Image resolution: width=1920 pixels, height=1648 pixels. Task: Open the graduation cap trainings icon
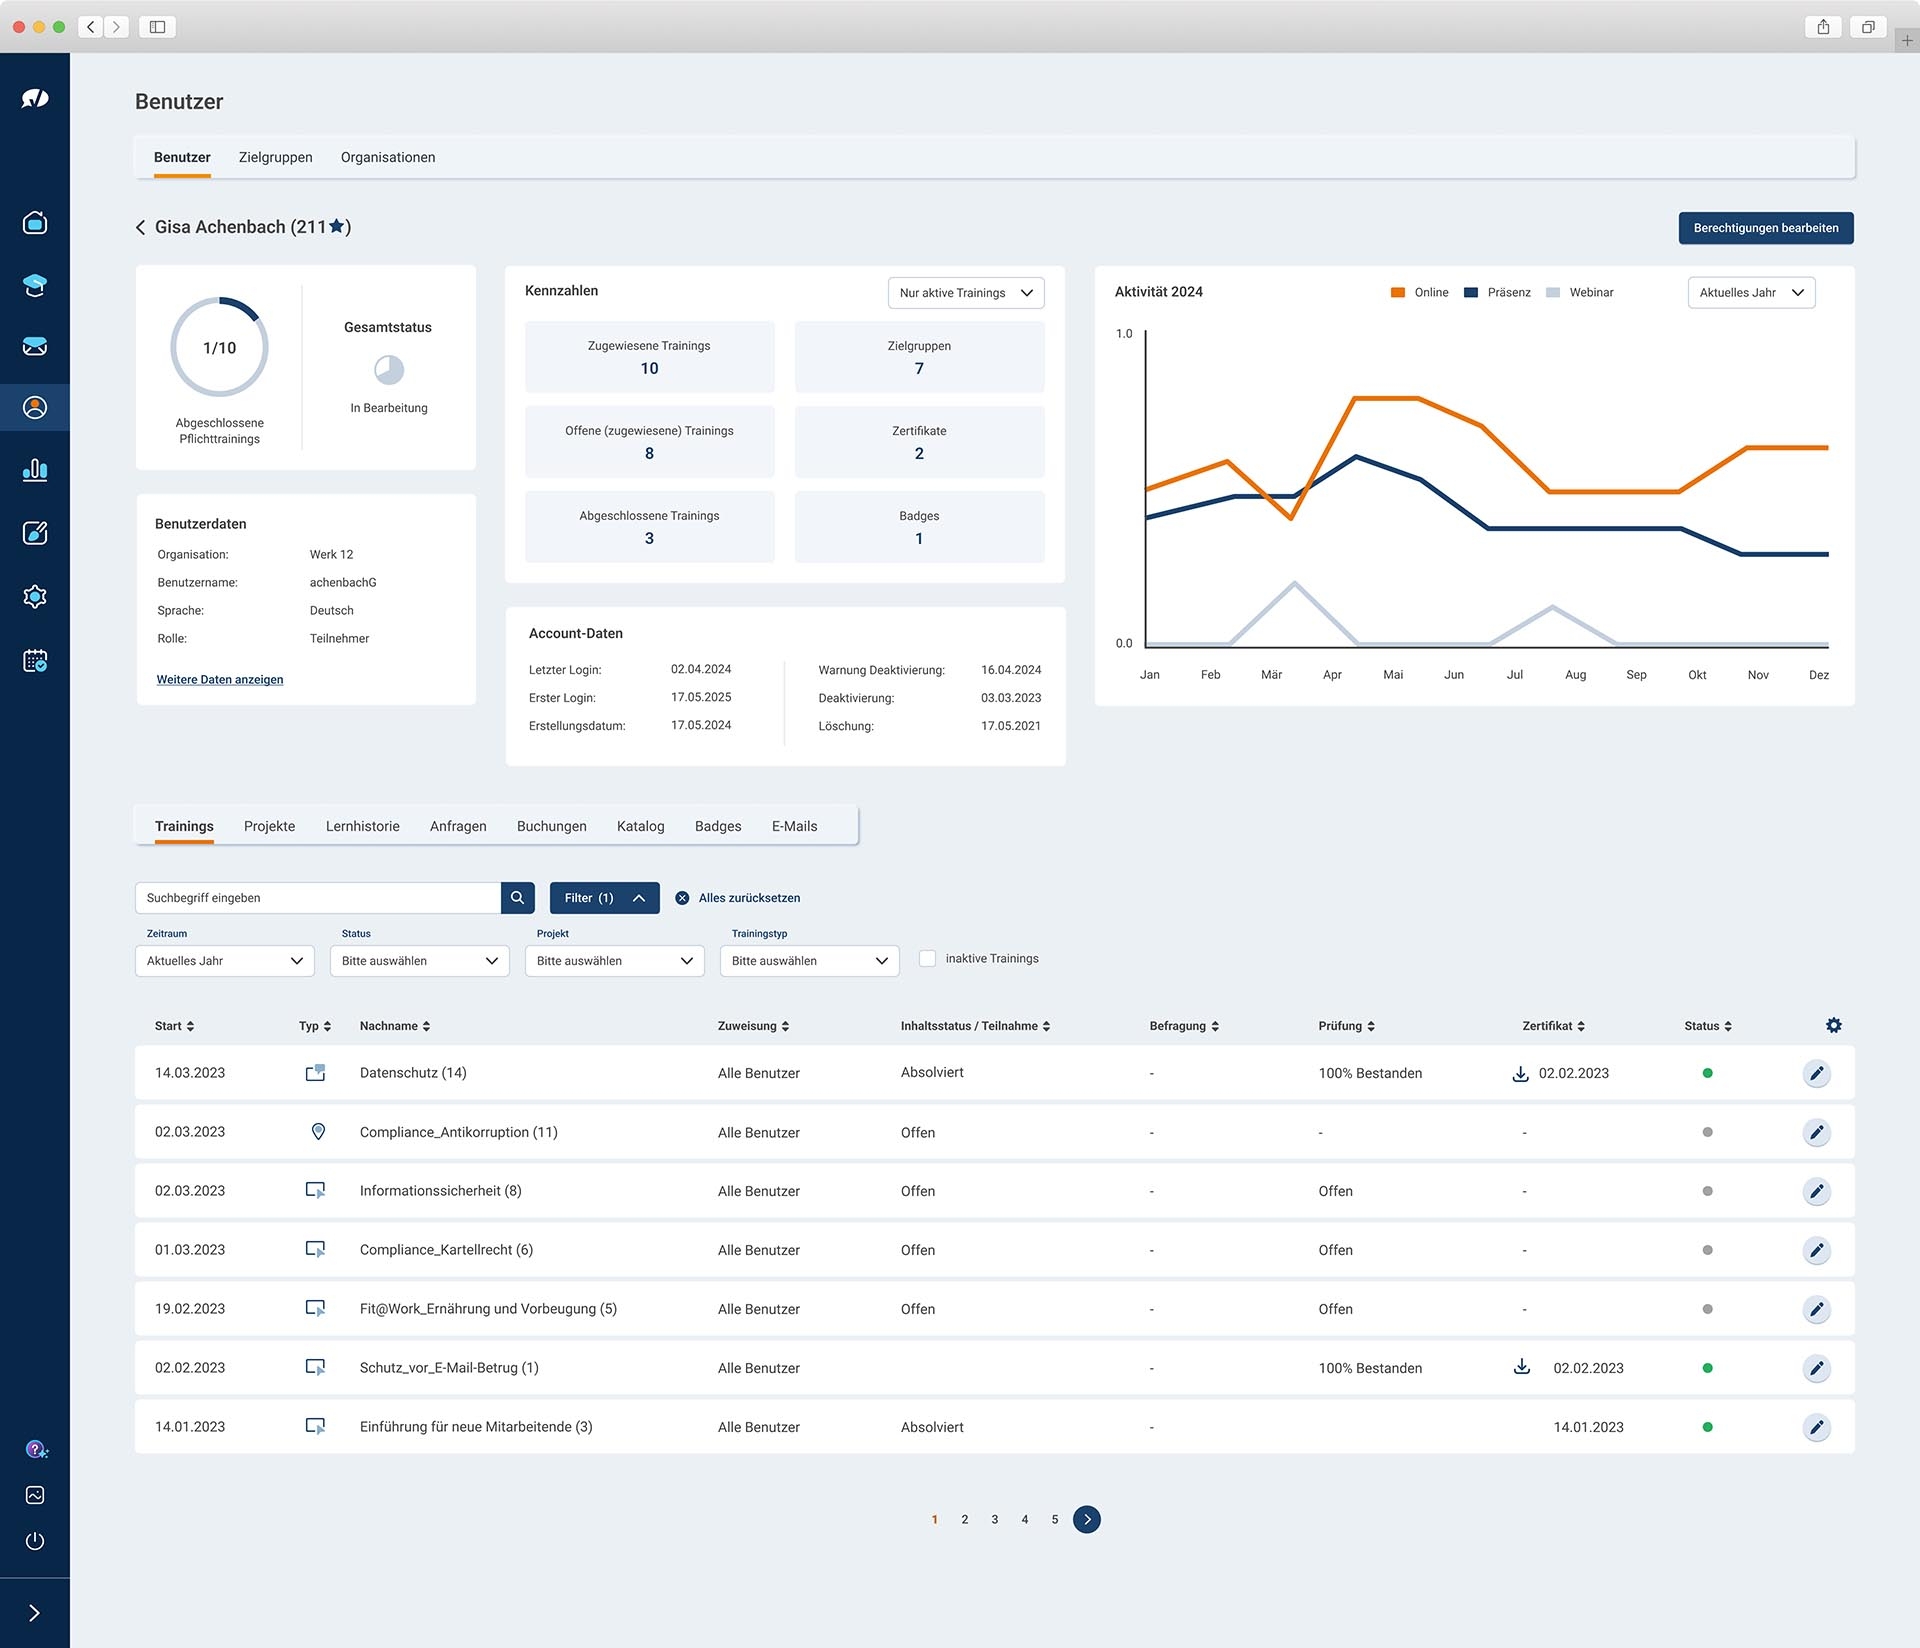[35, 285]
